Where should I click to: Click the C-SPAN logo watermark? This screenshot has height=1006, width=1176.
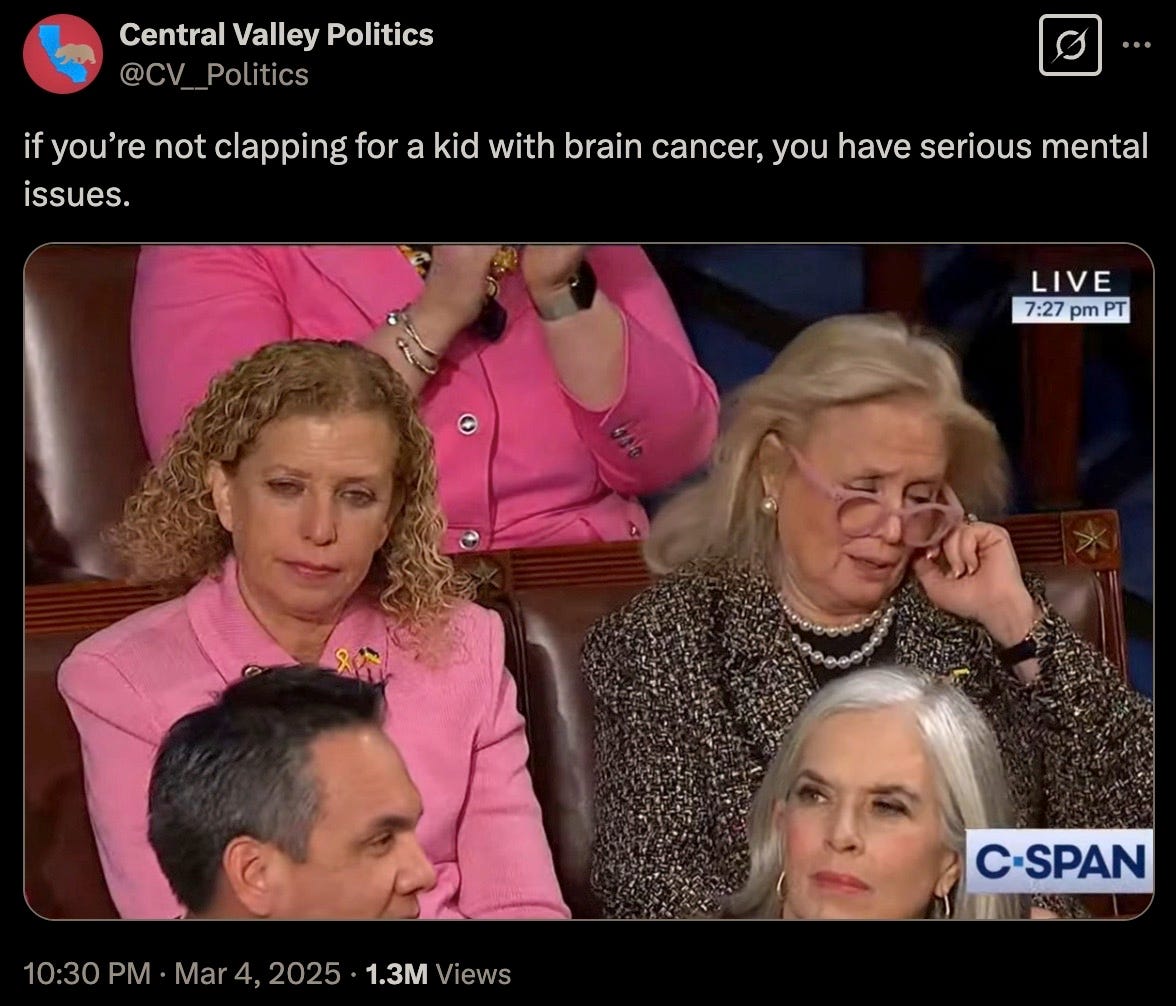coord(1059,861)
